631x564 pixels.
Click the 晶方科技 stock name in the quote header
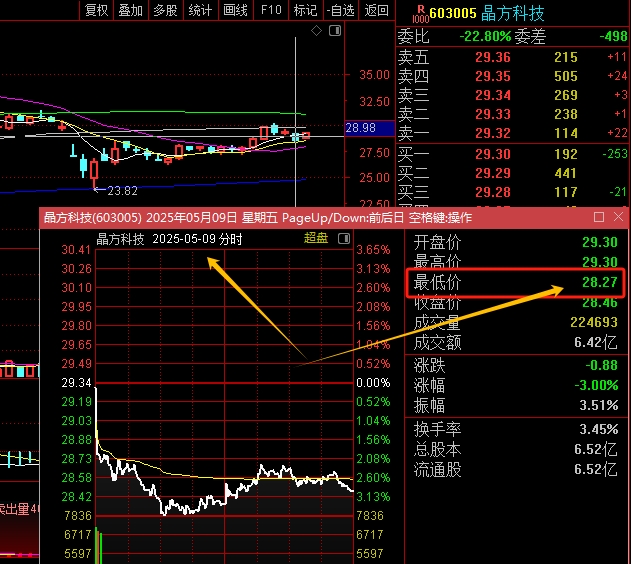coord(512,13)
